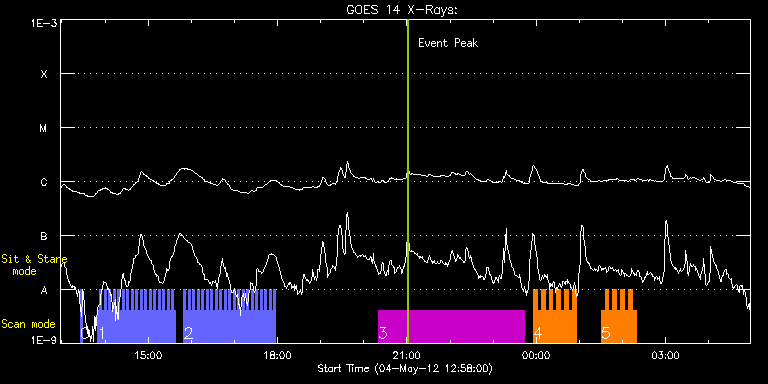Click the green Event Peak vertical line
The image size is (768, 384).
[x=408, y=181]
